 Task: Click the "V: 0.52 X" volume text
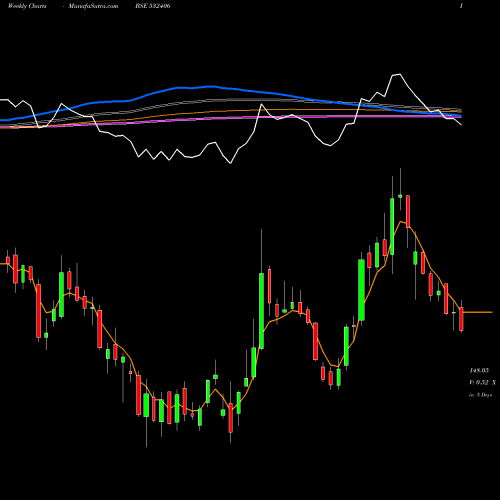[x=482, y=382]
